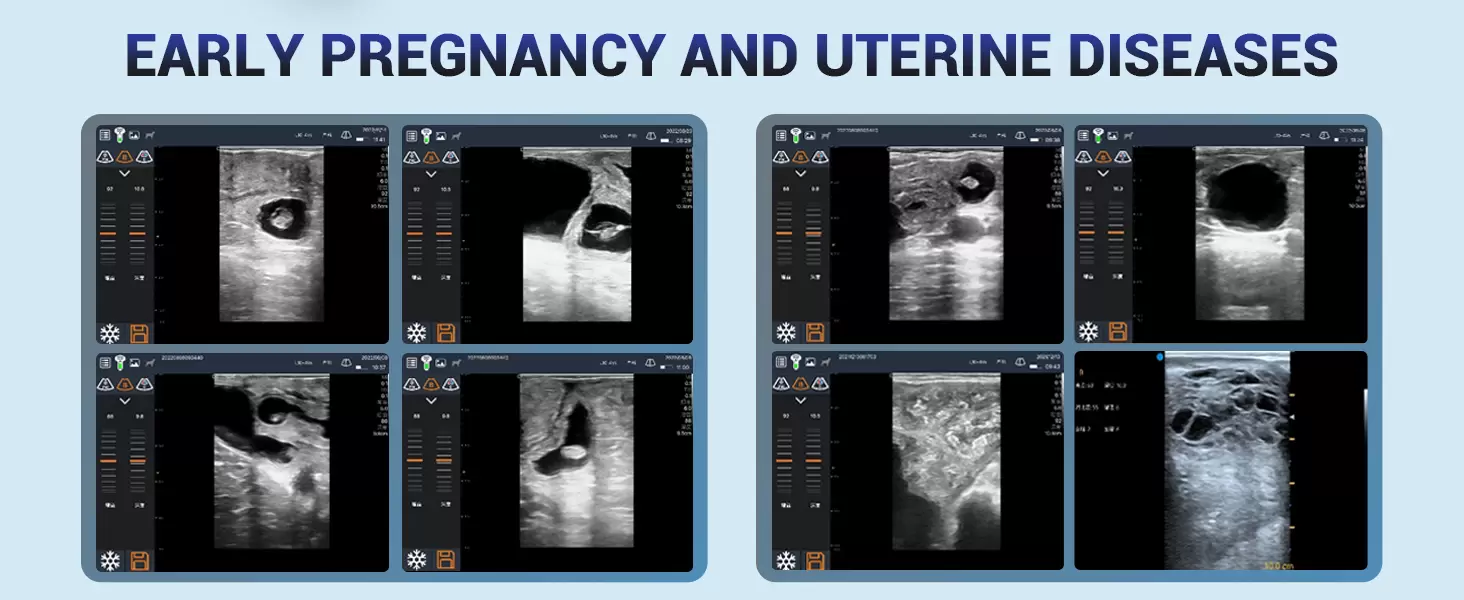Viewport: 1464px width, 600px height.
Task: Click the blue dot atop the bottom-right ultrasound image
Action: click(x=1159, y=356)
